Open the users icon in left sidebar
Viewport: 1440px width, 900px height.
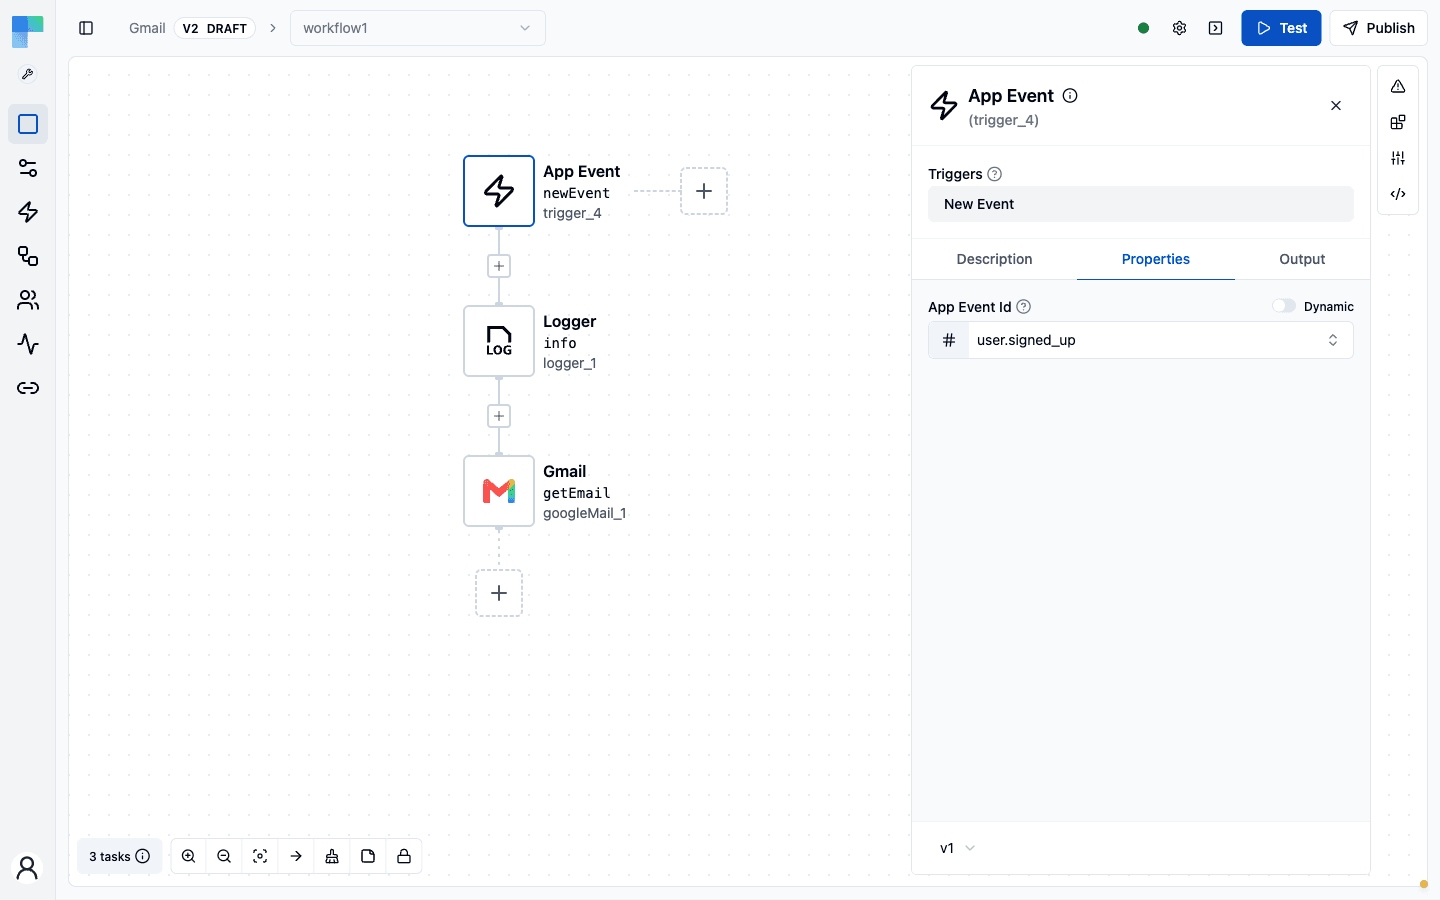28,300
